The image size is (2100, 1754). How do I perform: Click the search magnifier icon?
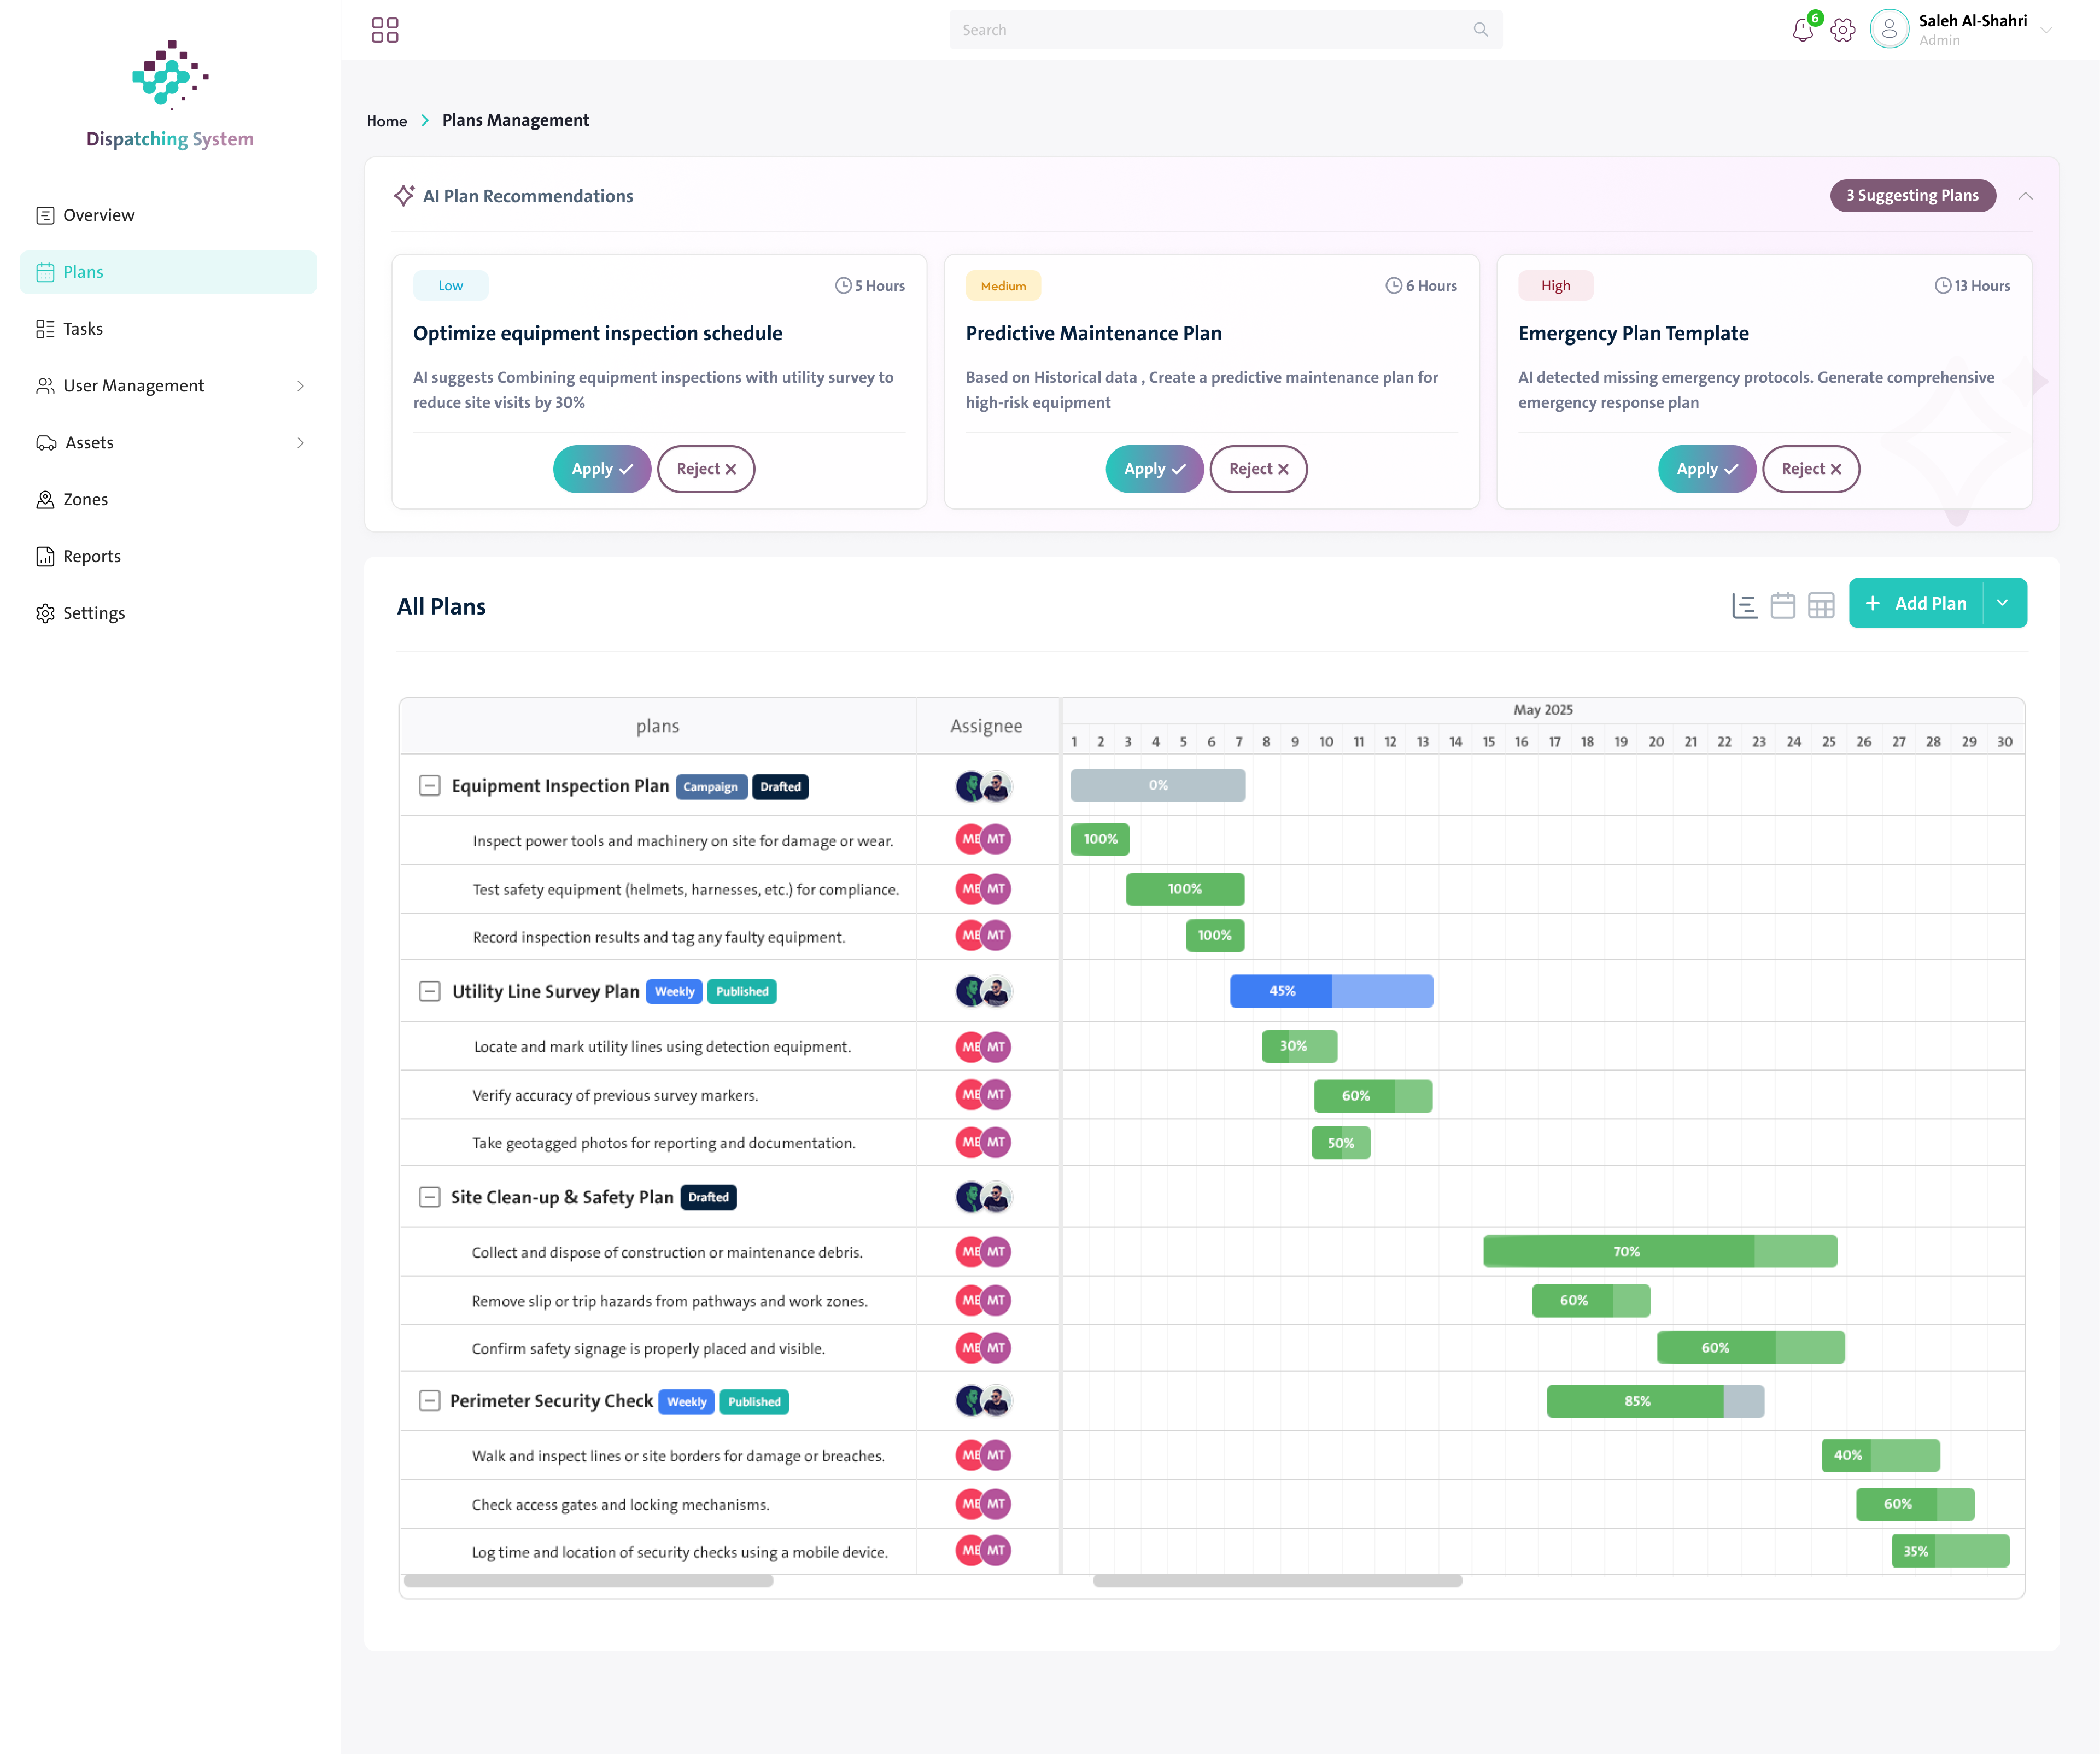tap(1481, 30)
